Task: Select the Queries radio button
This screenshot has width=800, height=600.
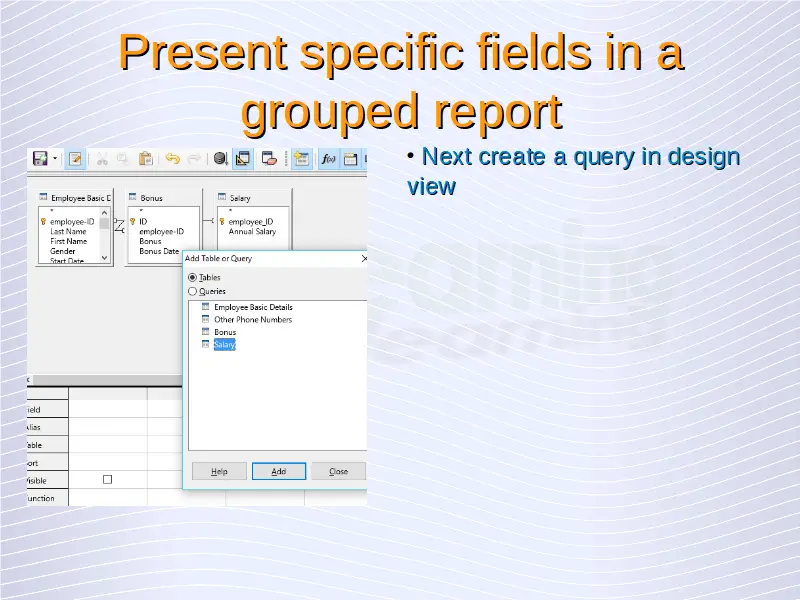Action: coord(192,291)
